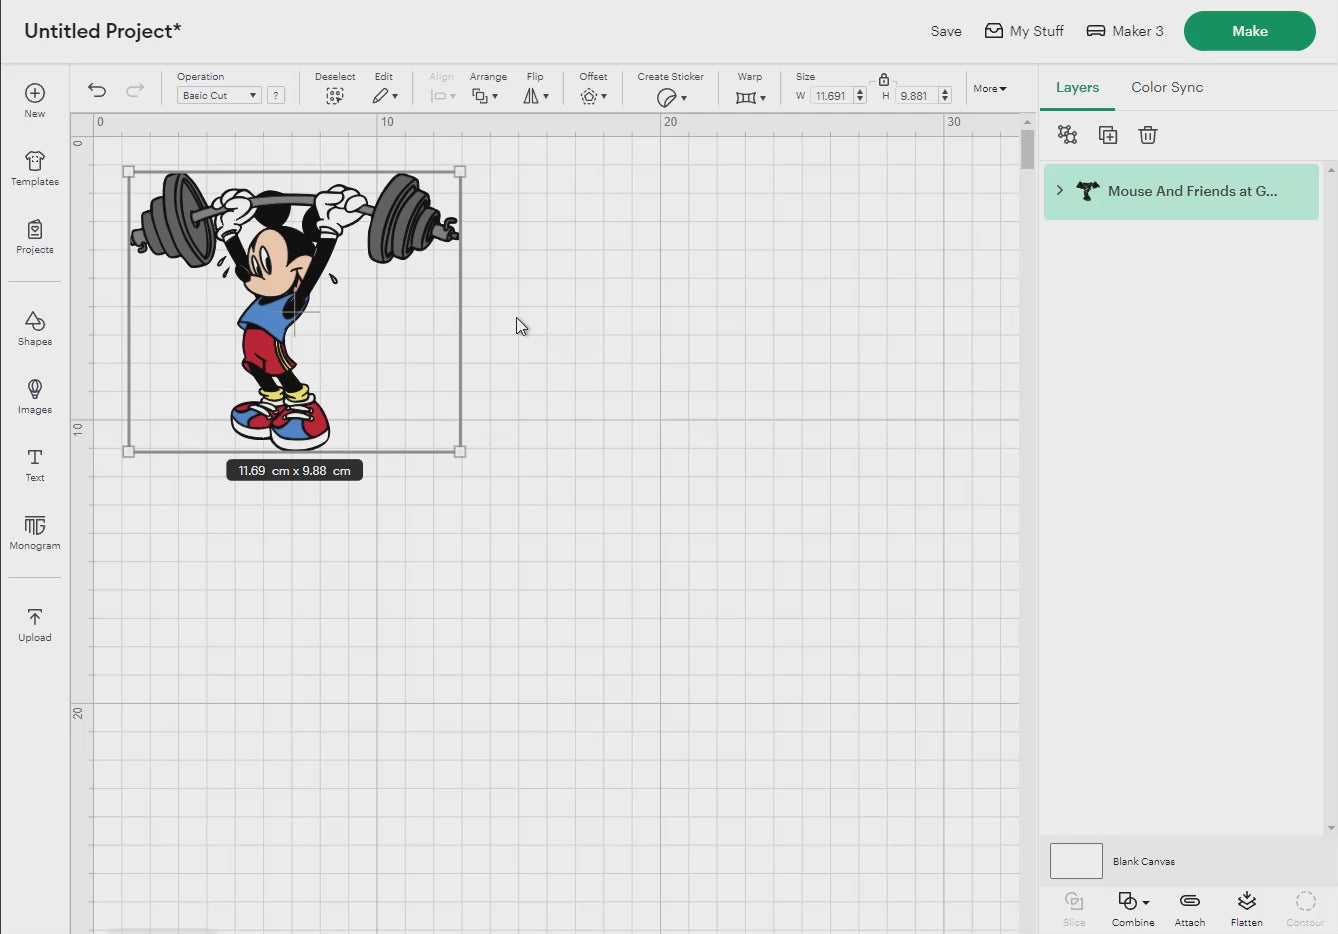Viewport: 1338px width, 934px height.
Task: Click the Upload icon
Action: tap(35, 617)
